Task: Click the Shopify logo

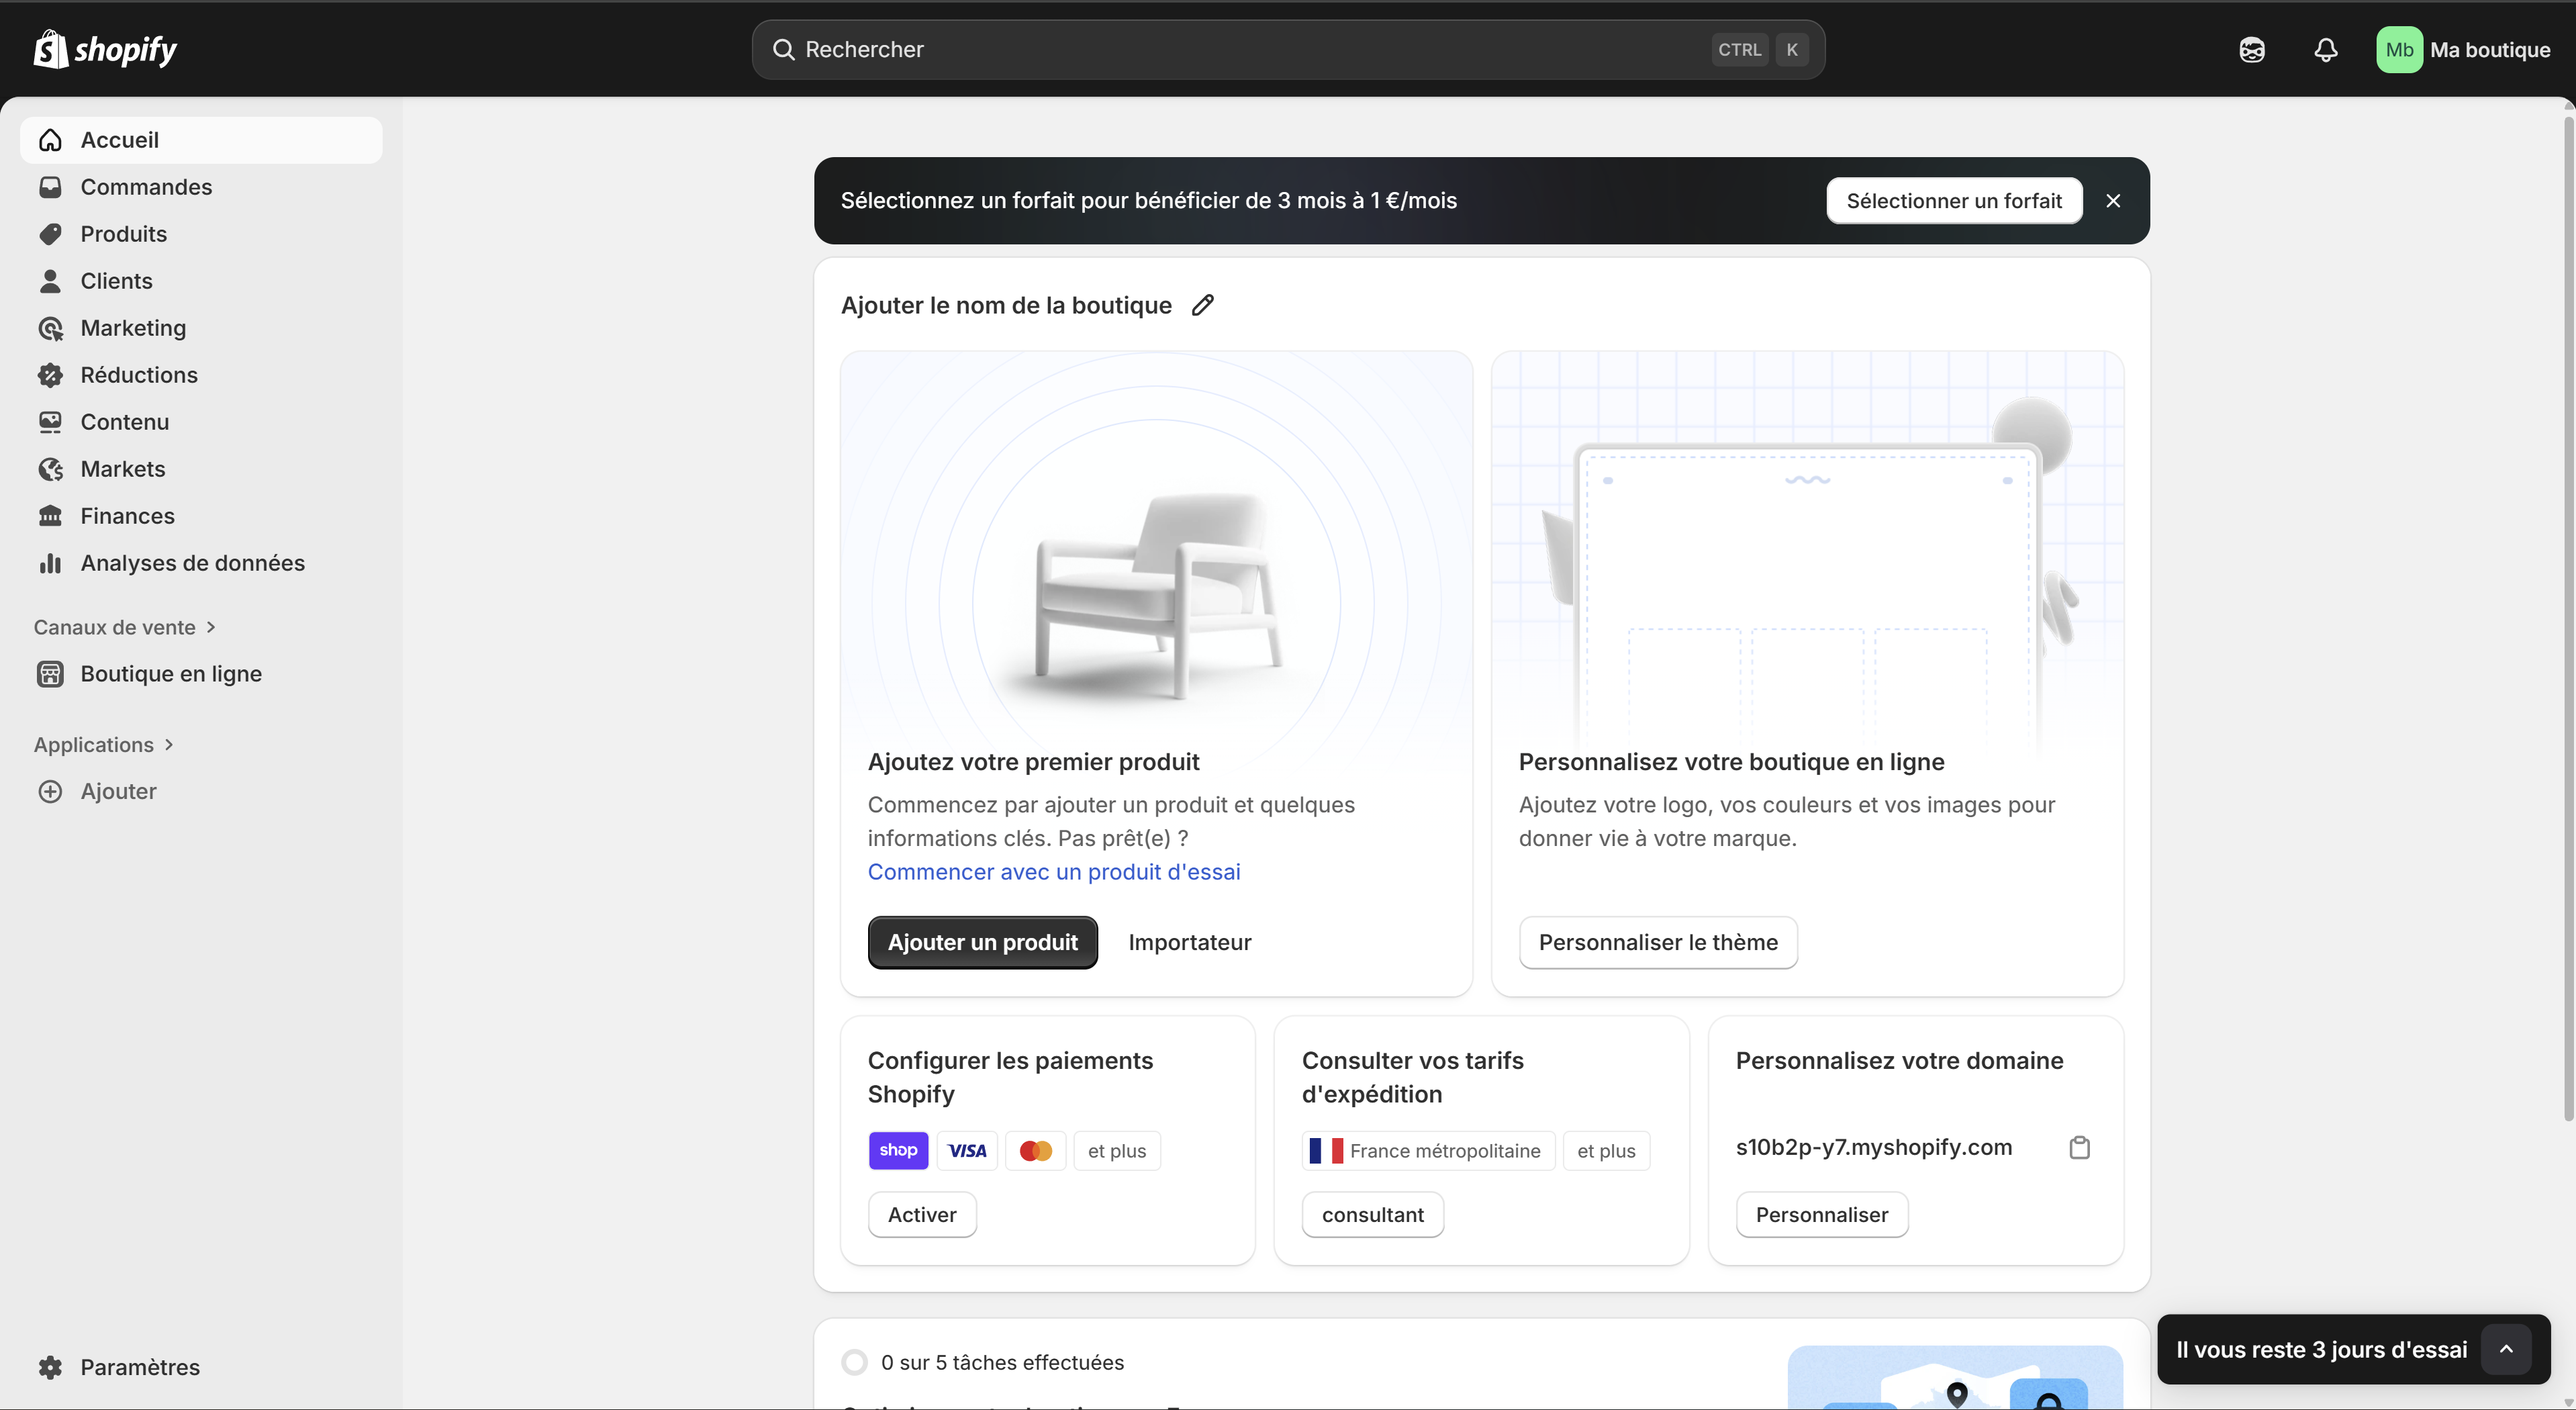Action: tap(104, 49)
